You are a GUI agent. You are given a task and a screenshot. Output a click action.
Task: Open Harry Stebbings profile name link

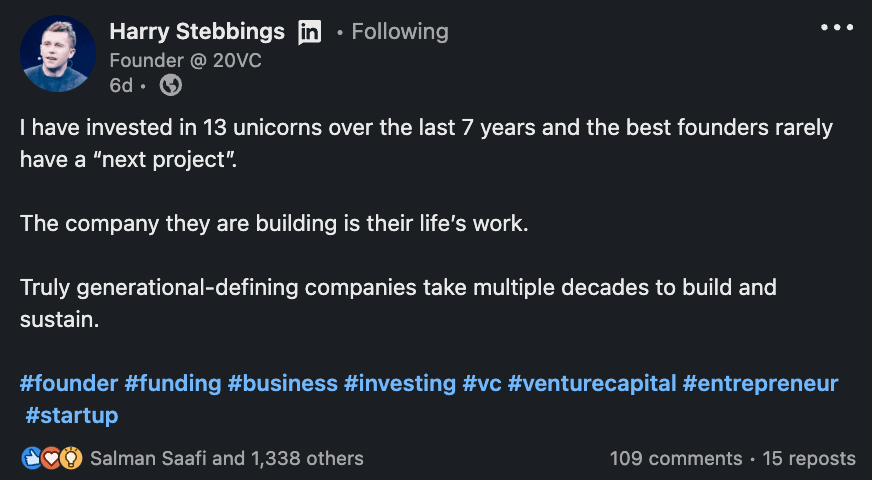pos(197,32)
